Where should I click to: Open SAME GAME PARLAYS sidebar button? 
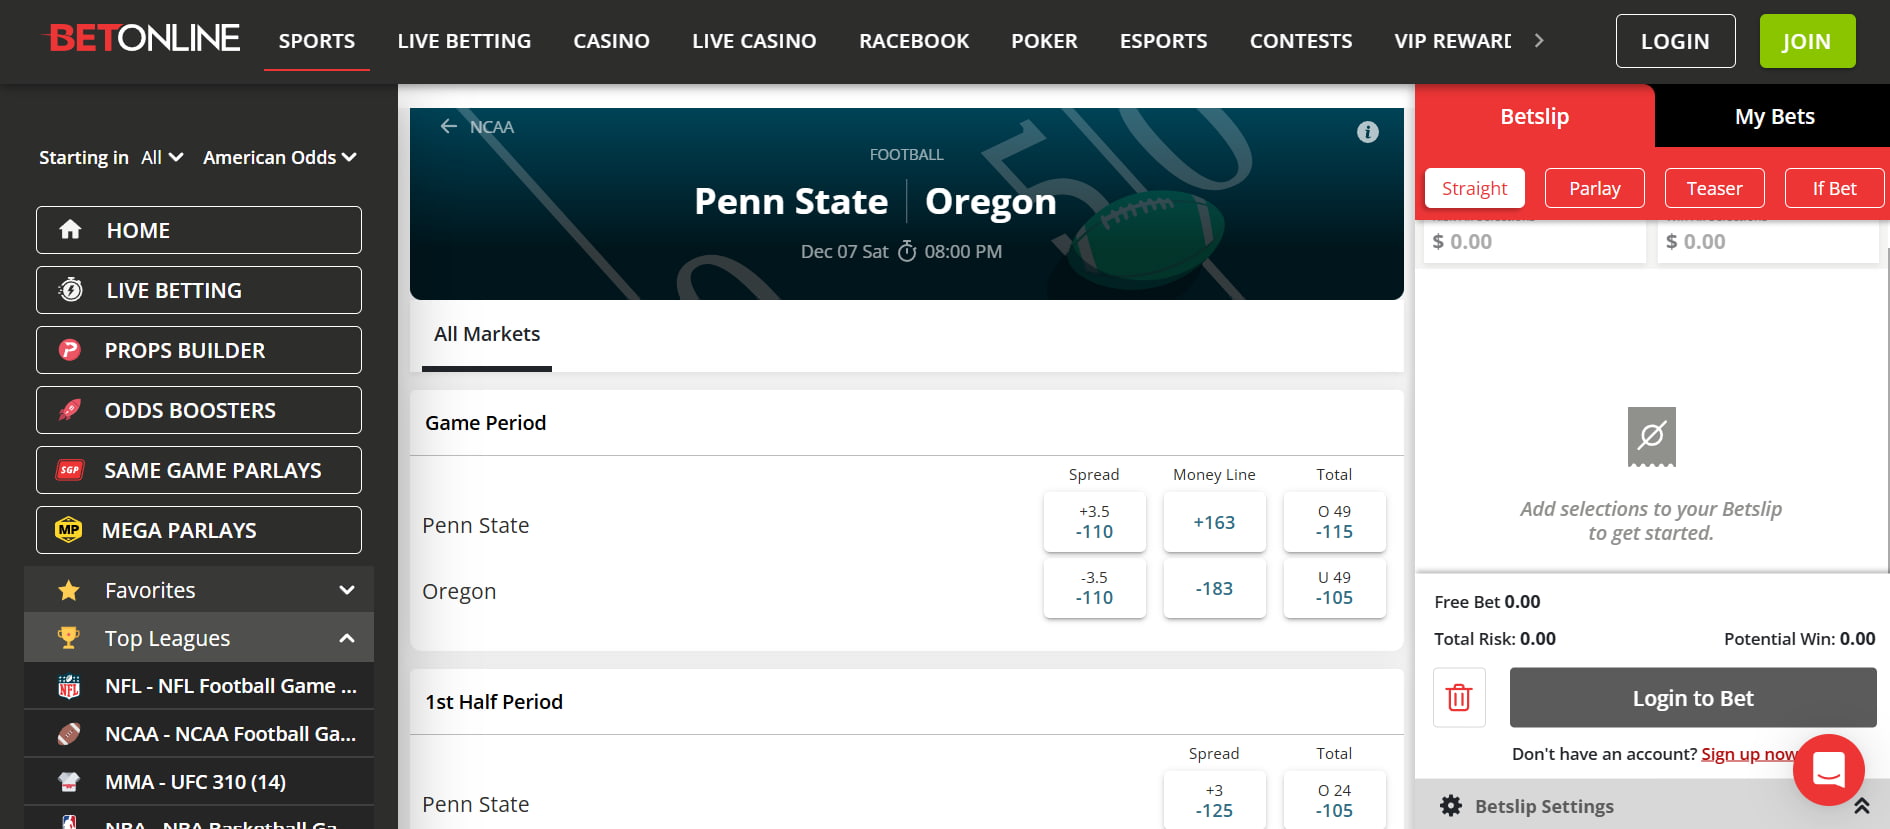click(199, 470)
